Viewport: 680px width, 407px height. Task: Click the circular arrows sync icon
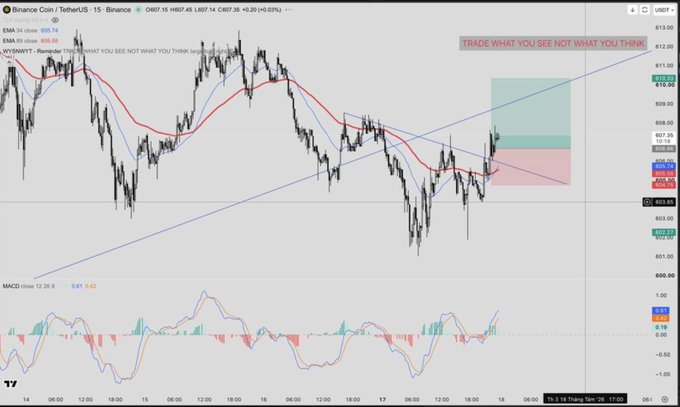point(645,10)
